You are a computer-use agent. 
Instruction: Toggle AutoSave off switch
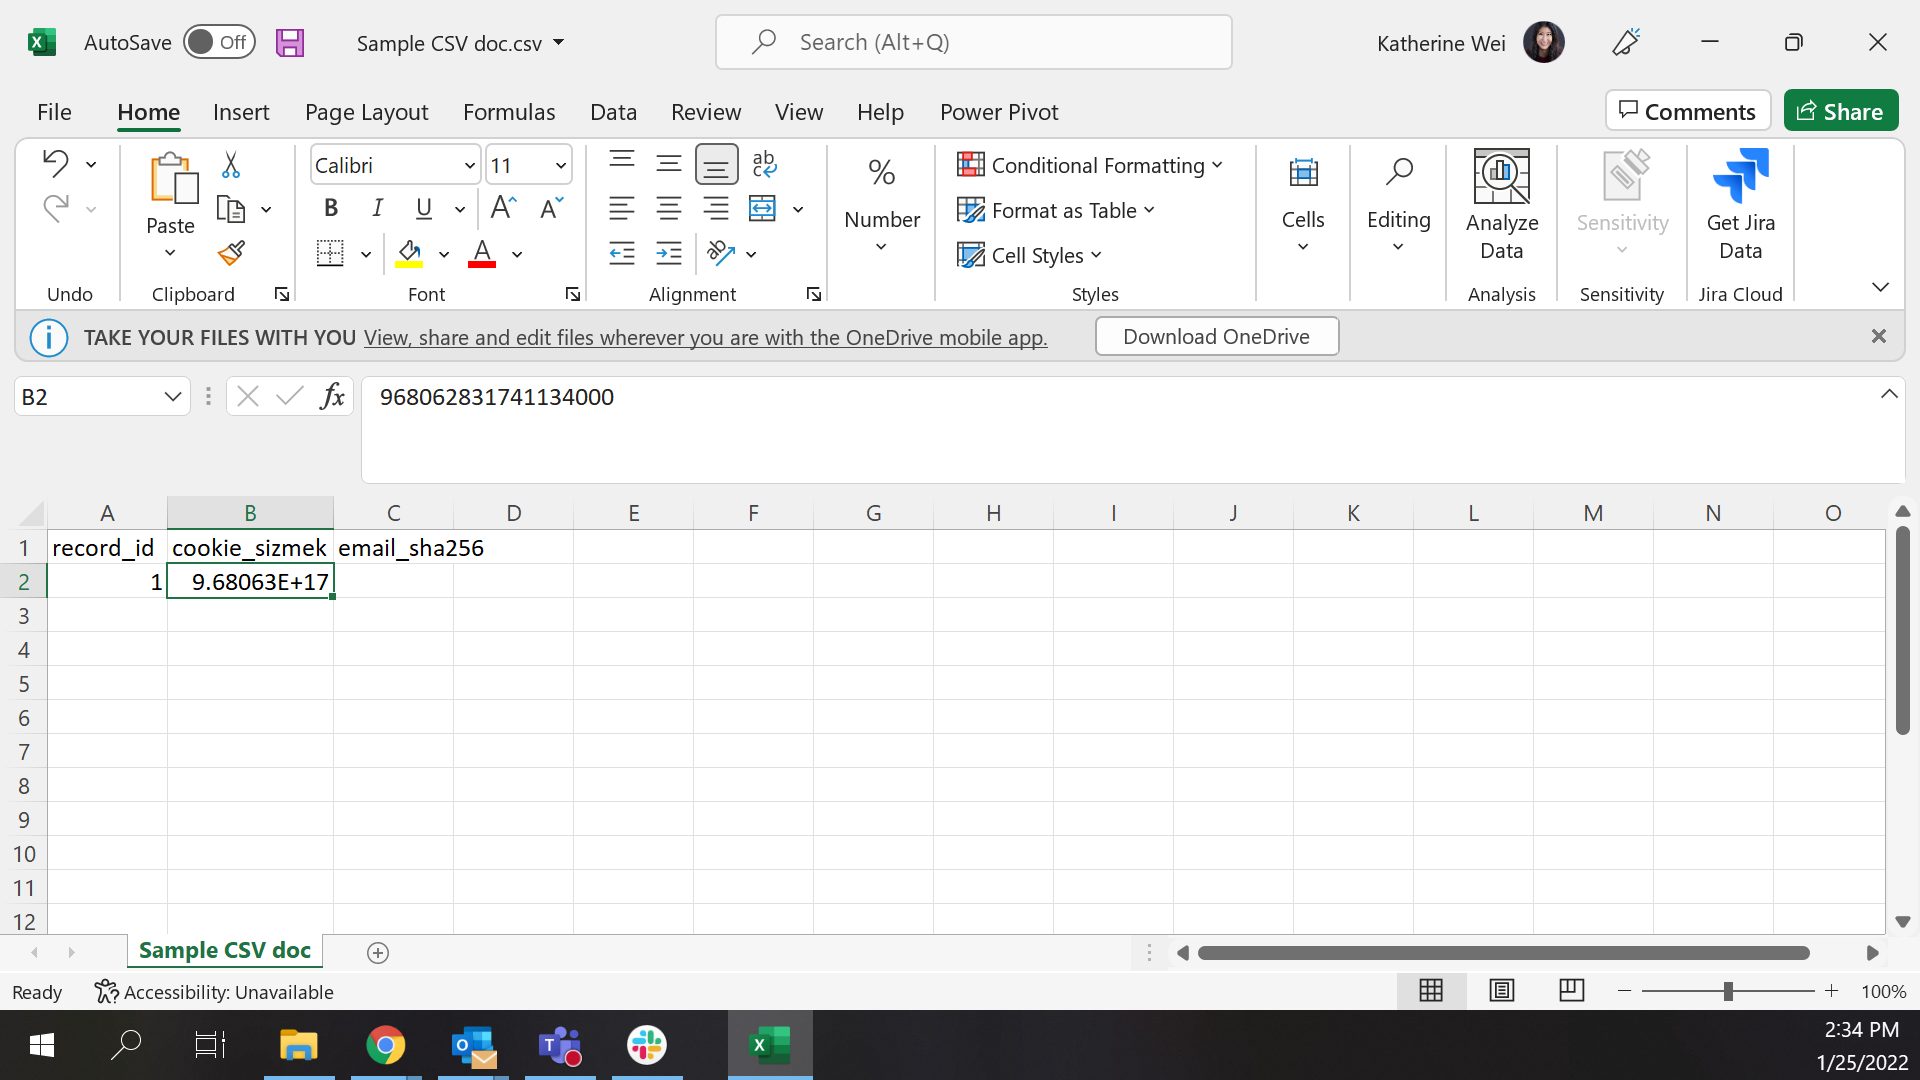coord(219,42)
